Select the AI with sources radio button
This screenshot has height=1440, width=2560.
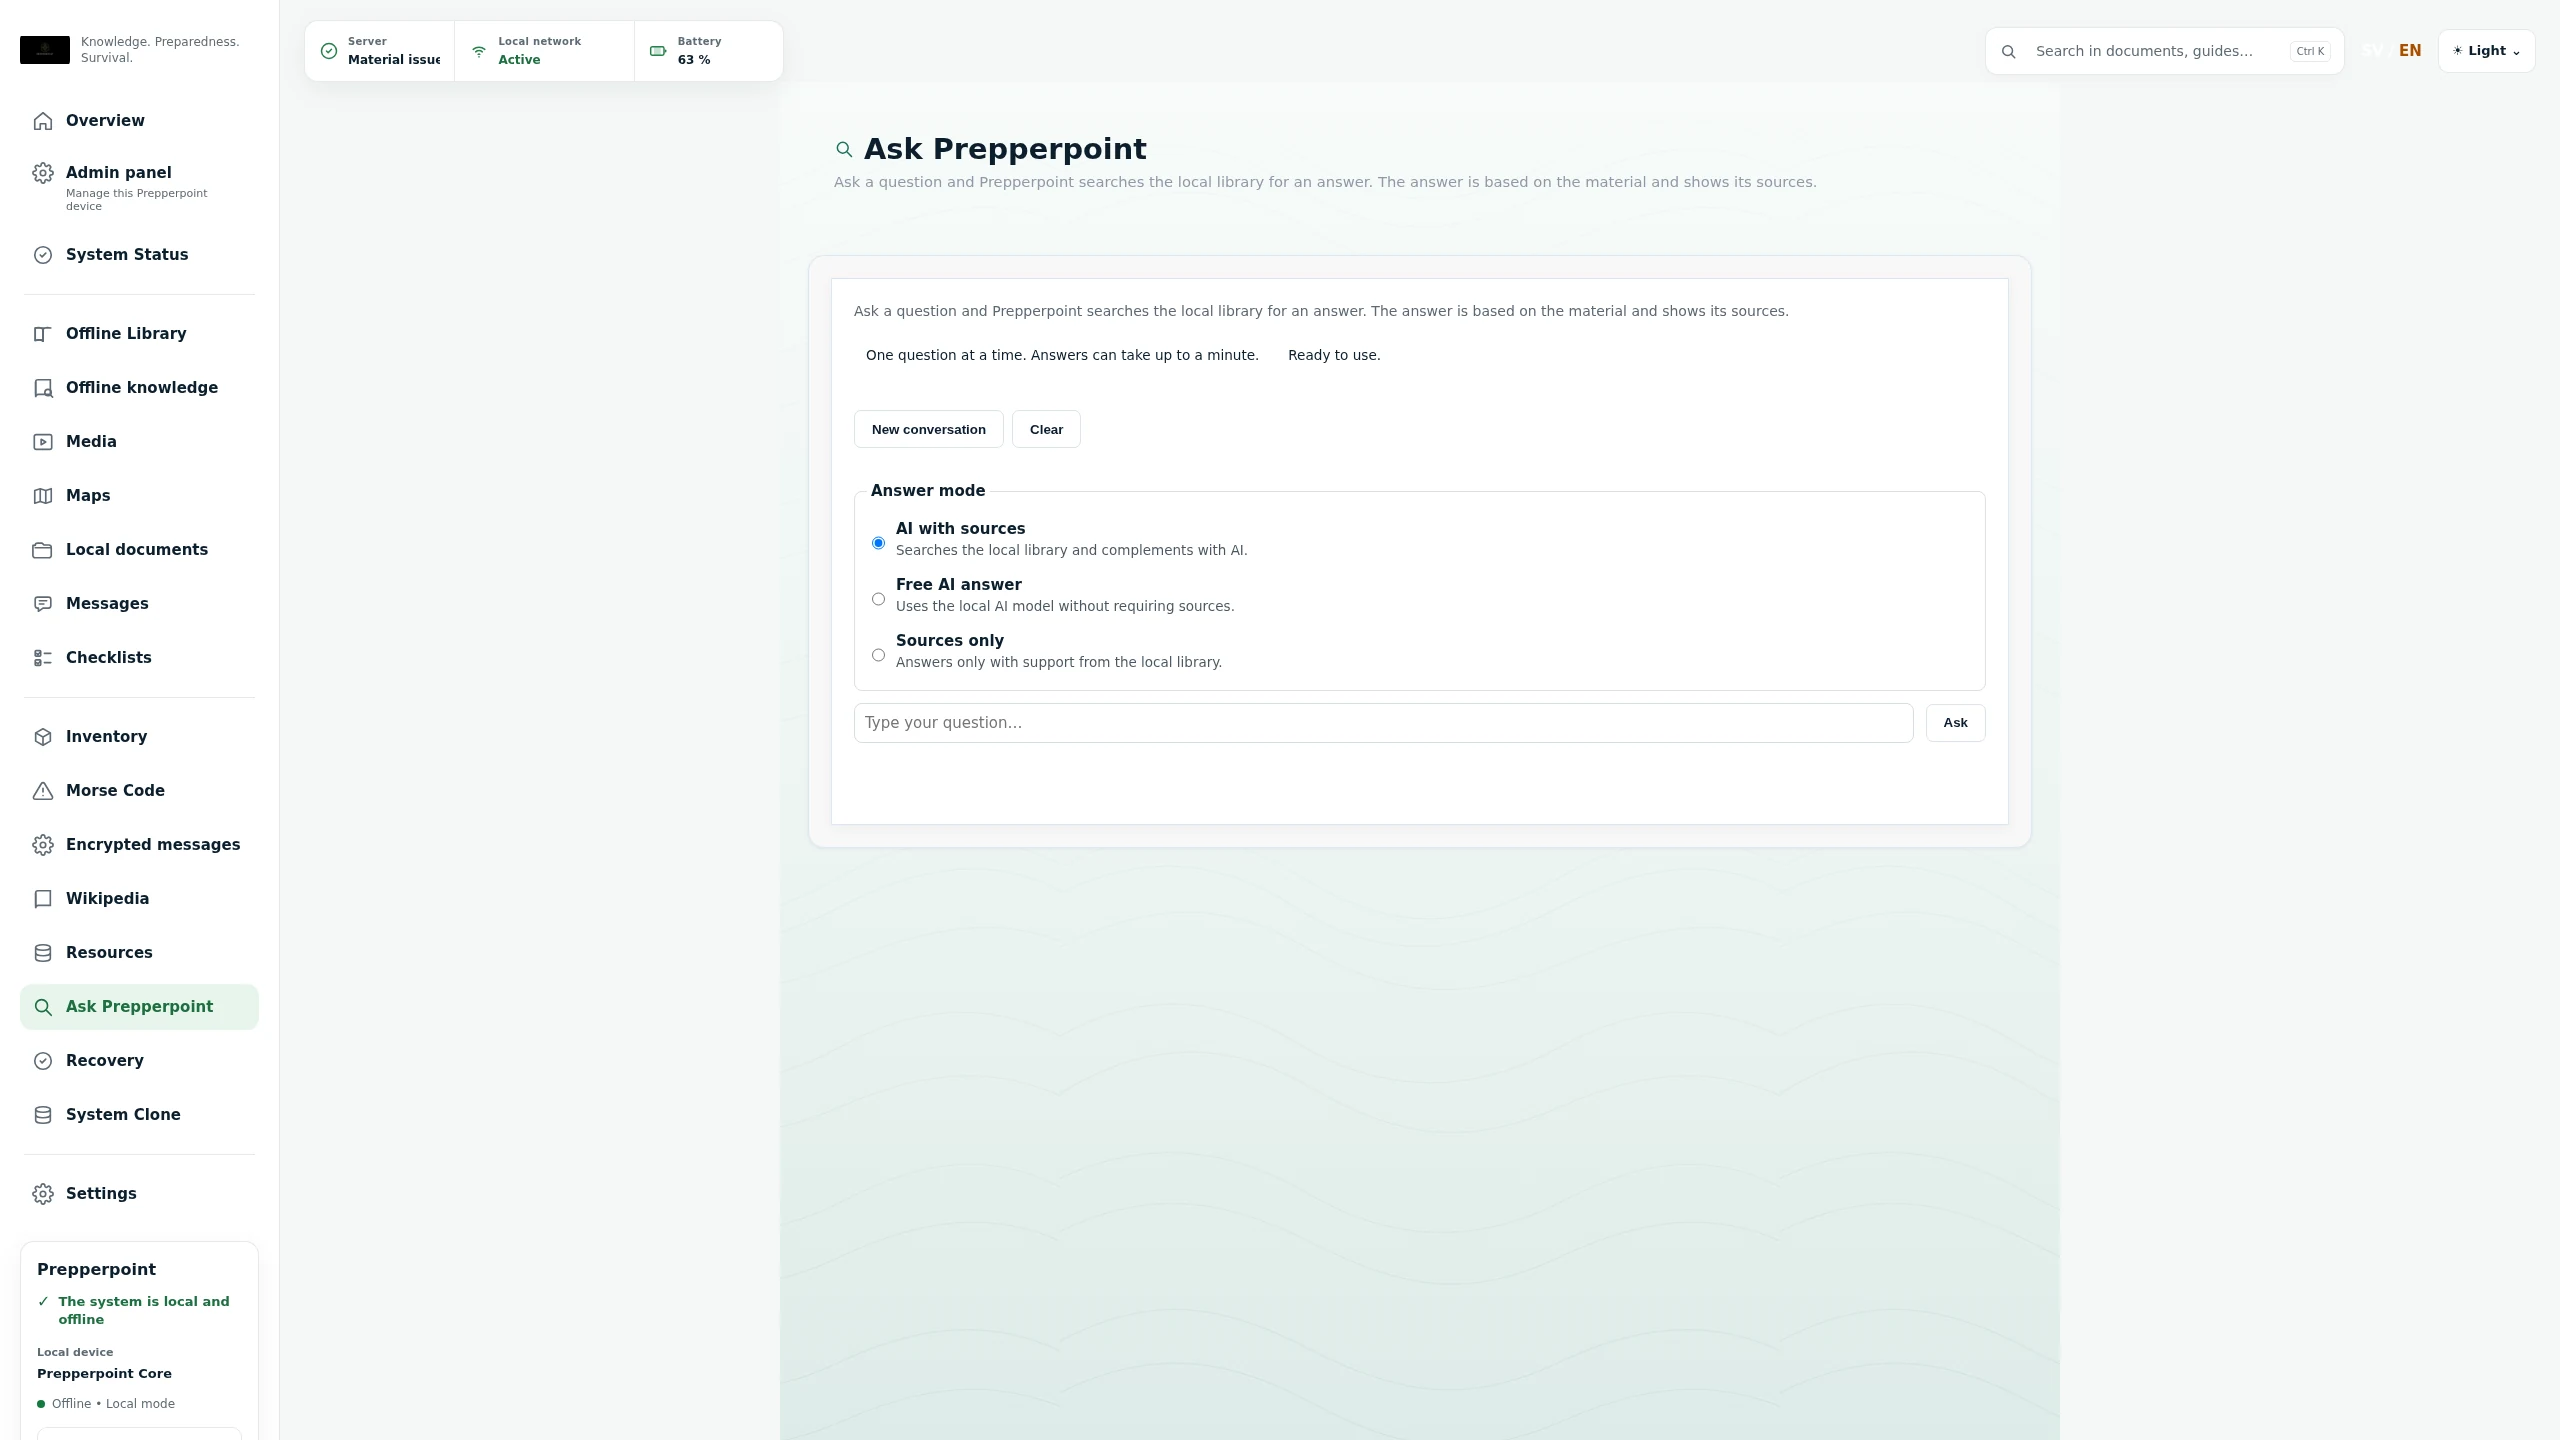point(878,543)
